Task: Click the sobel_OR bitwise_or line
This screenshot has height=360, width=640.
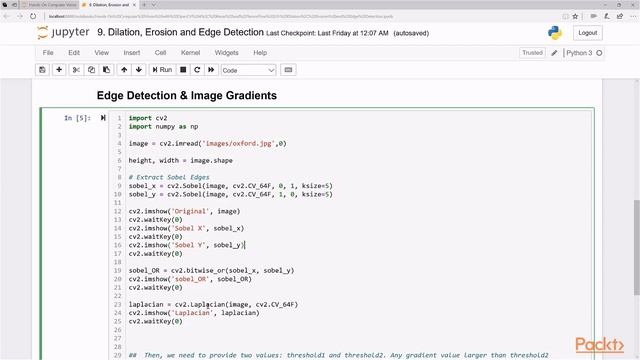Action: pos(211,271)
